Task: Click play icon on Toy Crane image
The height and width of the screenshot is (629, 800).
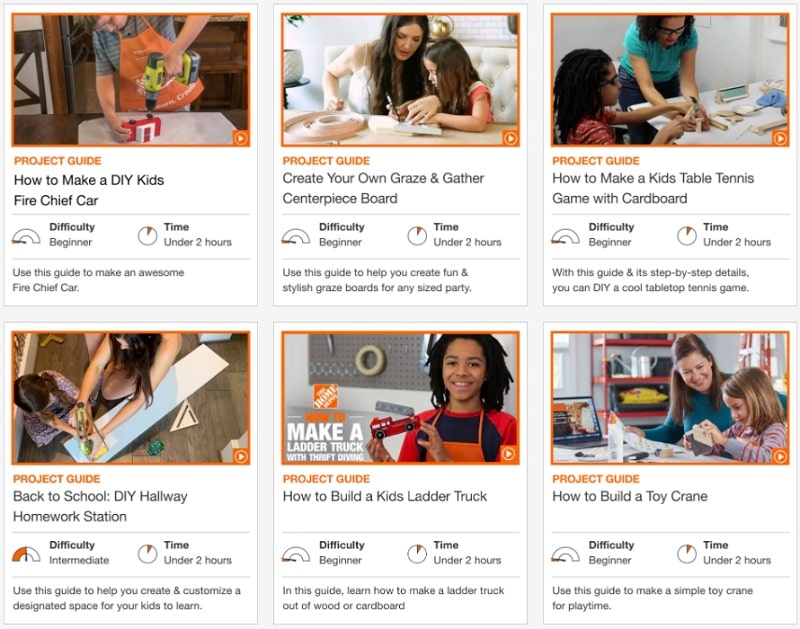Action: [780, 456]
